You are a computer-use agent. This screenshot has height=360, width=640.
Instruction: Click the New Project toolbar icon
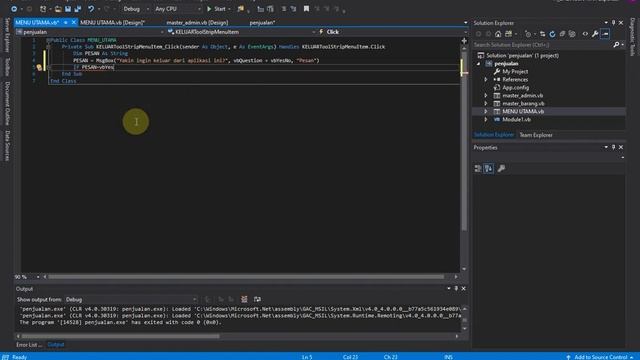(x=43, y=9)
